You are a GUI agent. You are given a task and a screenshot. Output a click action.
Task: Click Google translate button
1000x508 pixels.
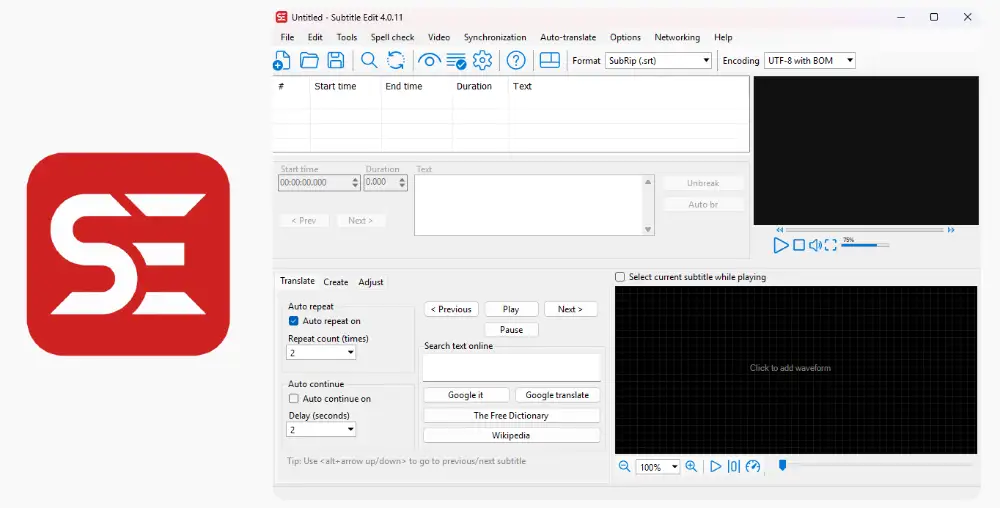pos(557,395)
